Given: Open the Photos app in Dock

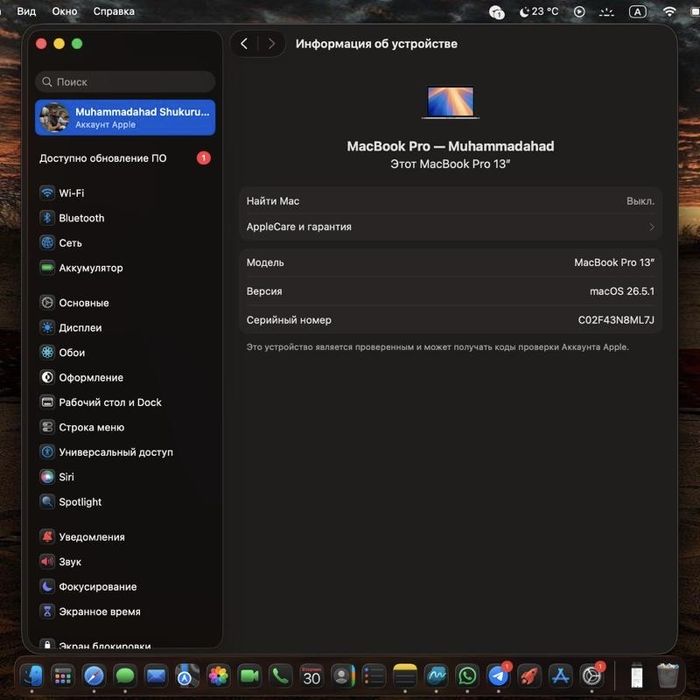Looking at the screenshot, I should click(218, 676).
